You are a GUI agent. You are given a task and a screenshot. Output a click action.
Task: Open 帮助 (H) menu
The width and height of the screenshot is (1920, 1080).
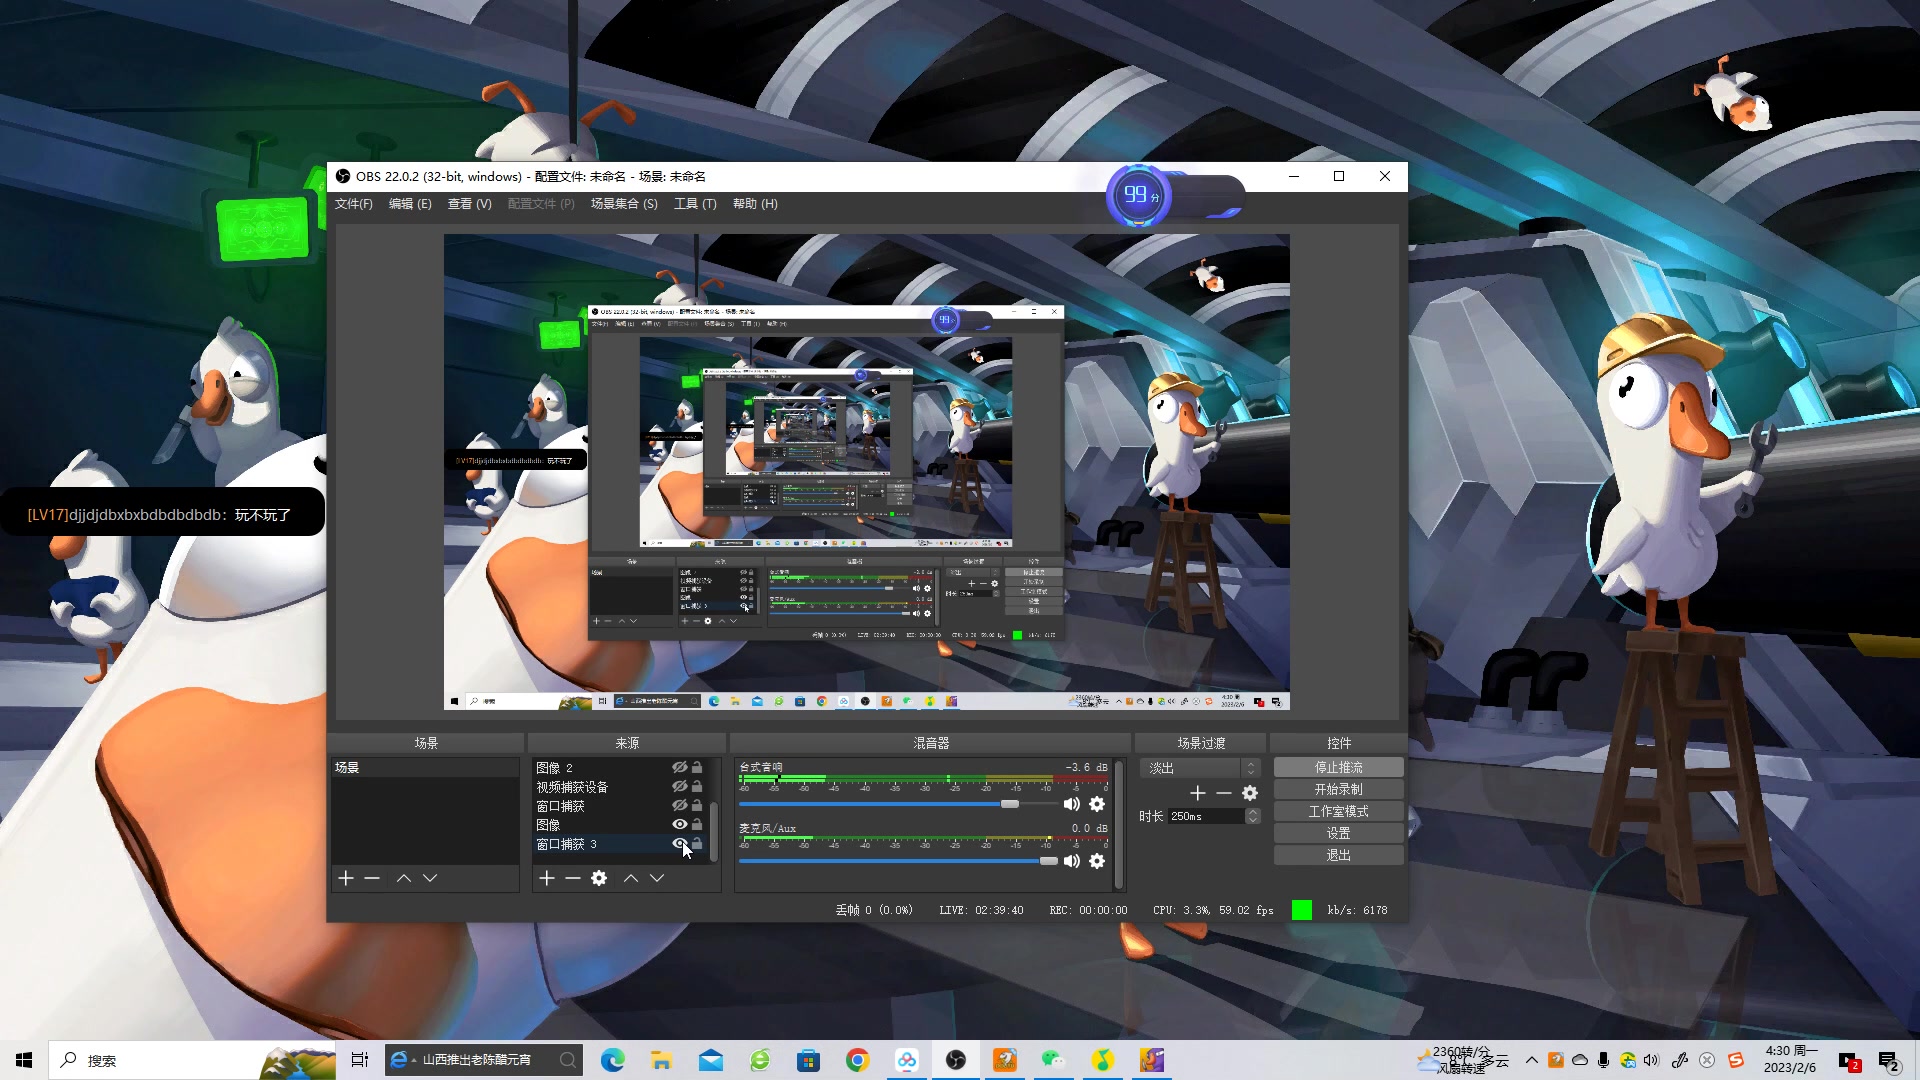(x=755, y=204)
